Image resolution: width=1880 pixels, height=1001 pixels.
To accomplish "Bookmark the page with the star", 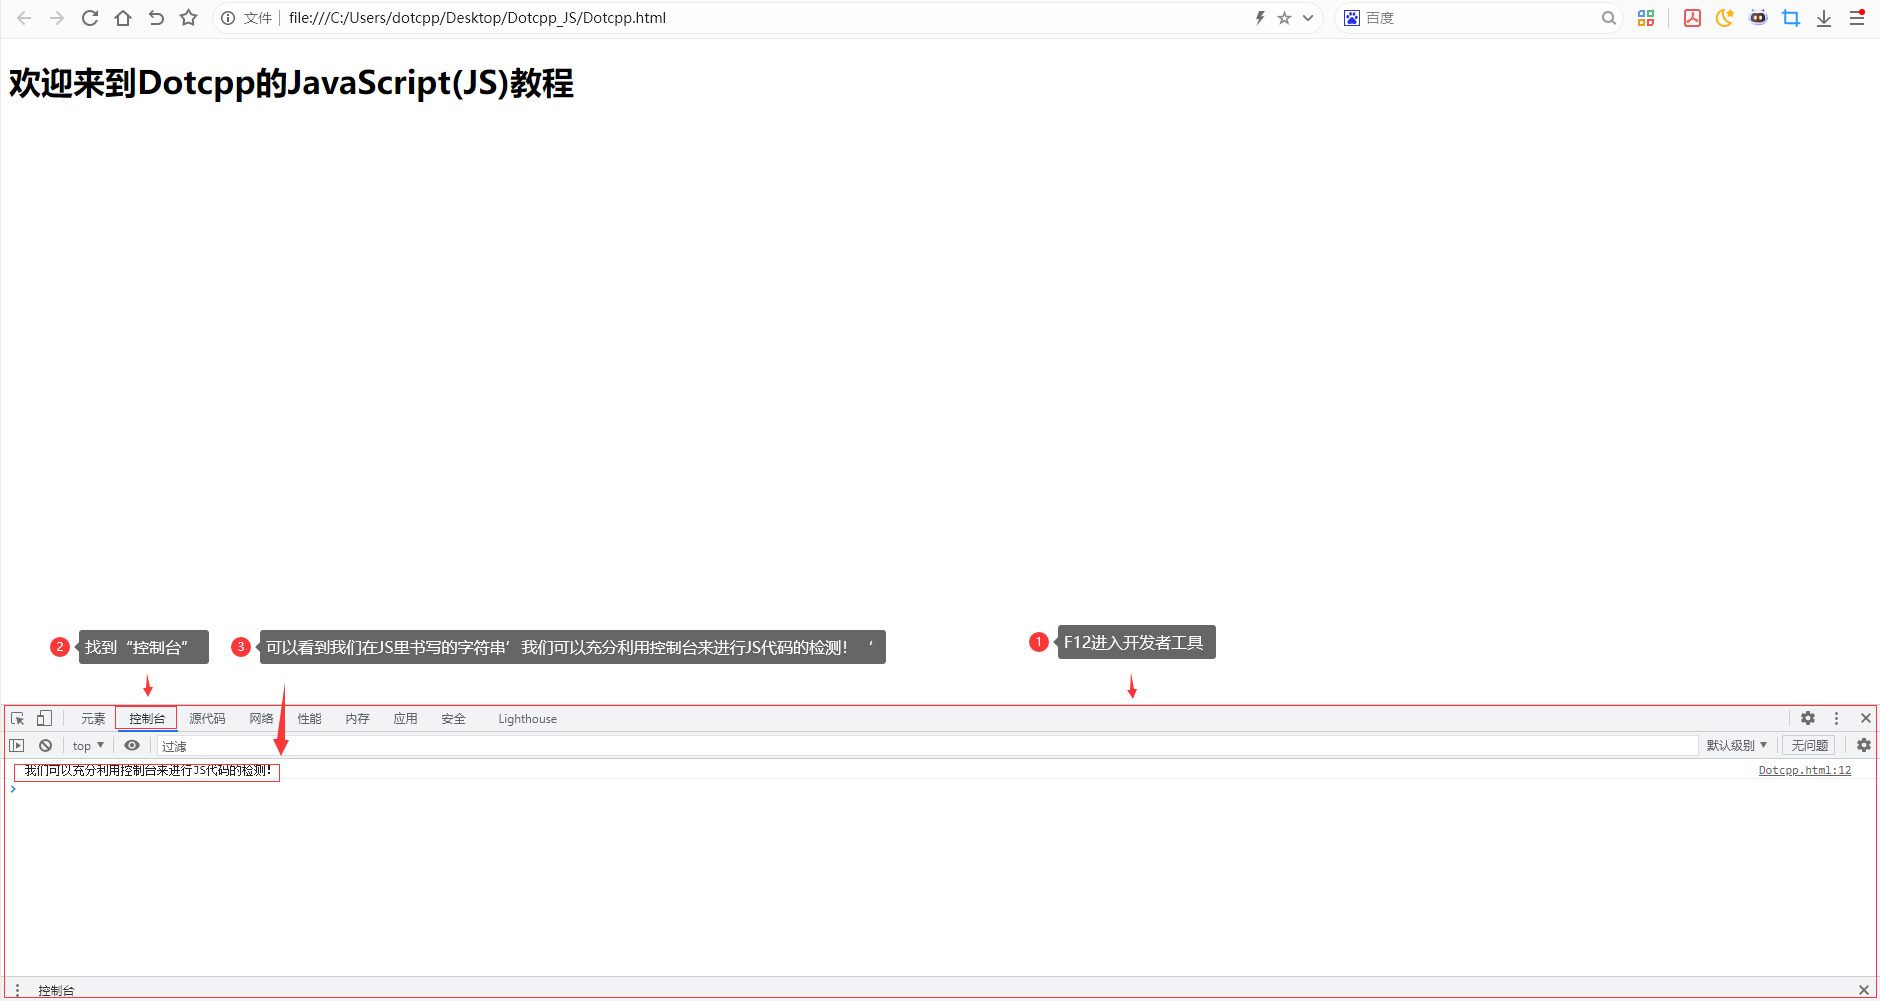I will pyautogui.click(x=188, y=17).
